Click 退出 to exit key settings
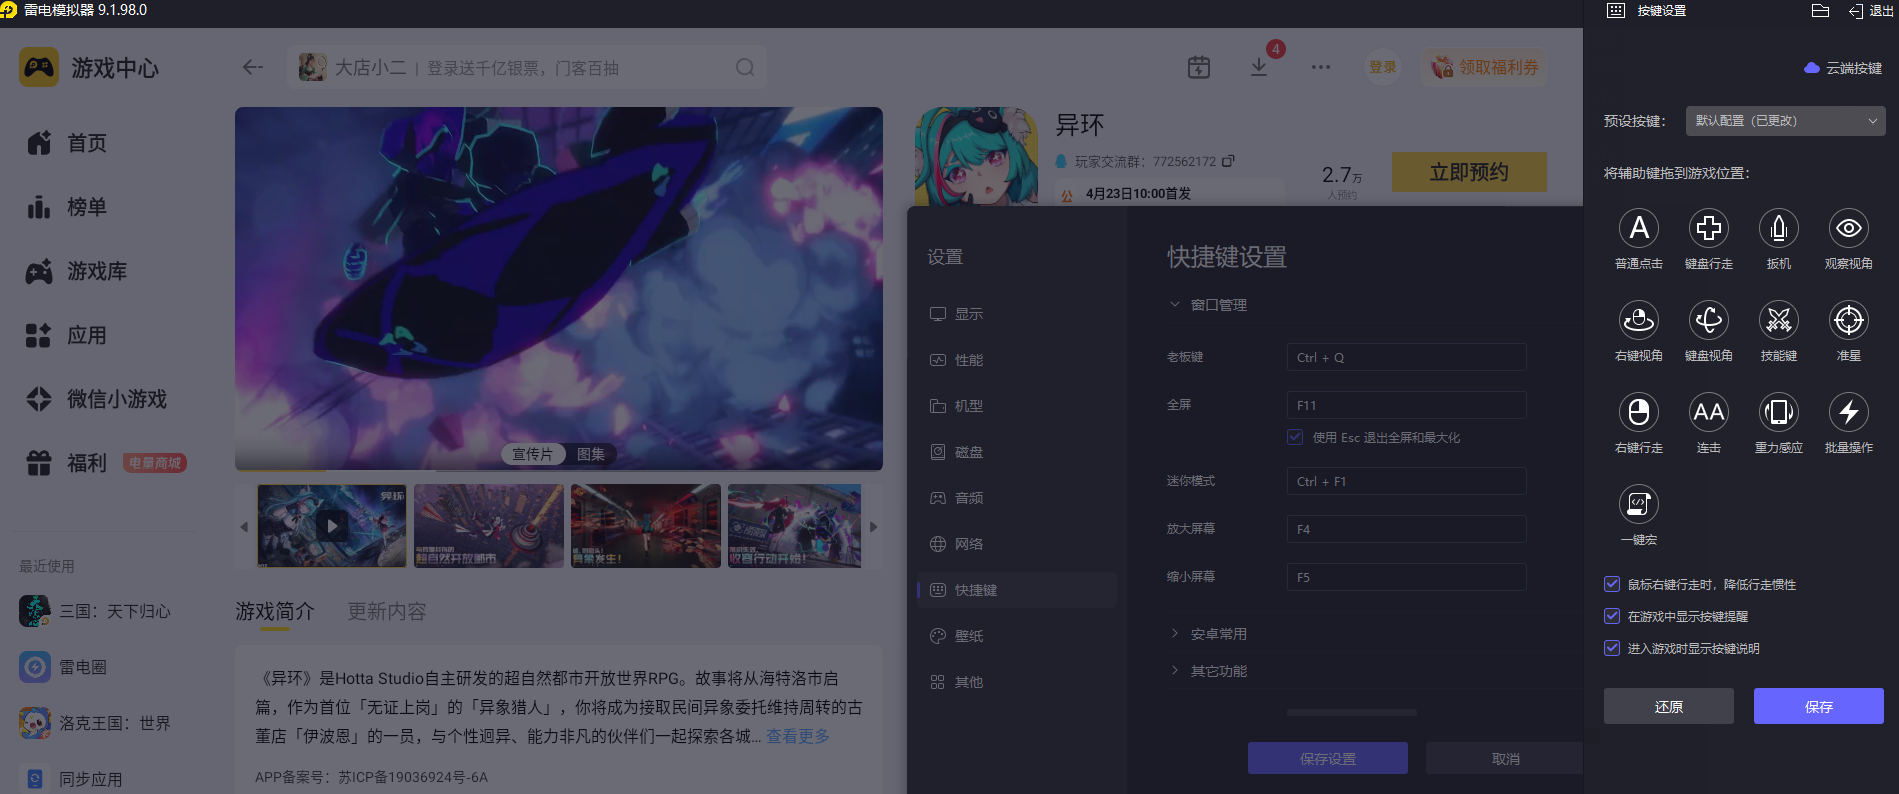Screen dimensions: 1899x794 (1870, 11)
